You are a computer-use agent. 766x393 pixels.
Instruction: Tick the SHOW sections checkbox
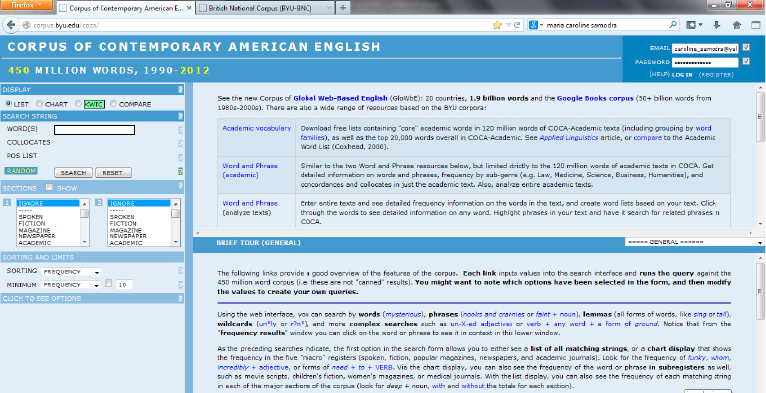[x=49, y=187]
